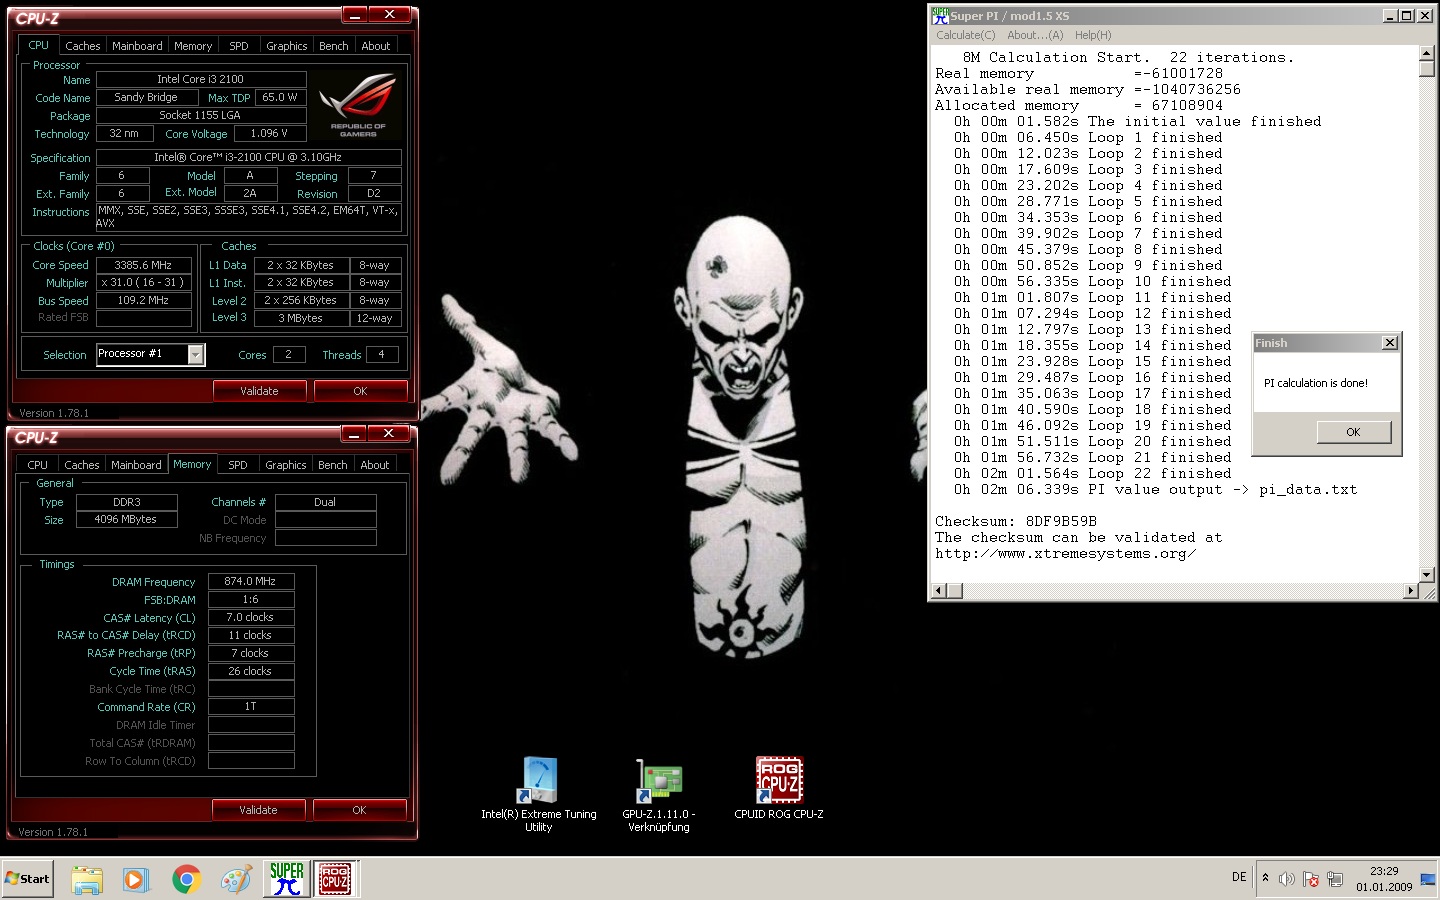Click the Intel Core i3 2100 name field
1440x900 pixels.
tap(200, 79)
